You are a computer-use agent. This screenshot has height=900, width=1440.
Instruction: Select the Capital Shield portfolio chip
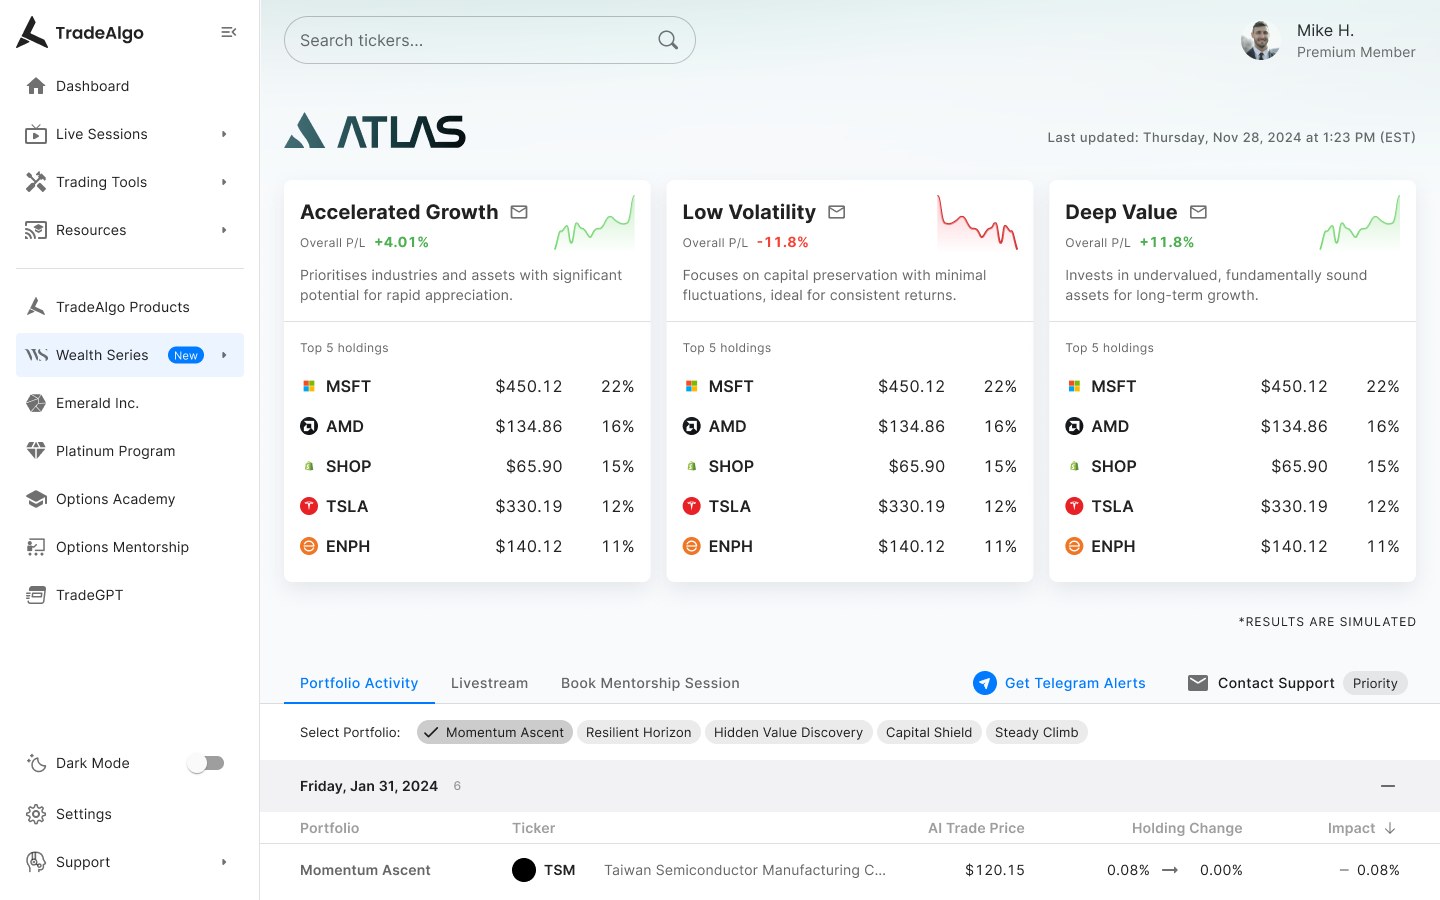[x=929, y=732]
